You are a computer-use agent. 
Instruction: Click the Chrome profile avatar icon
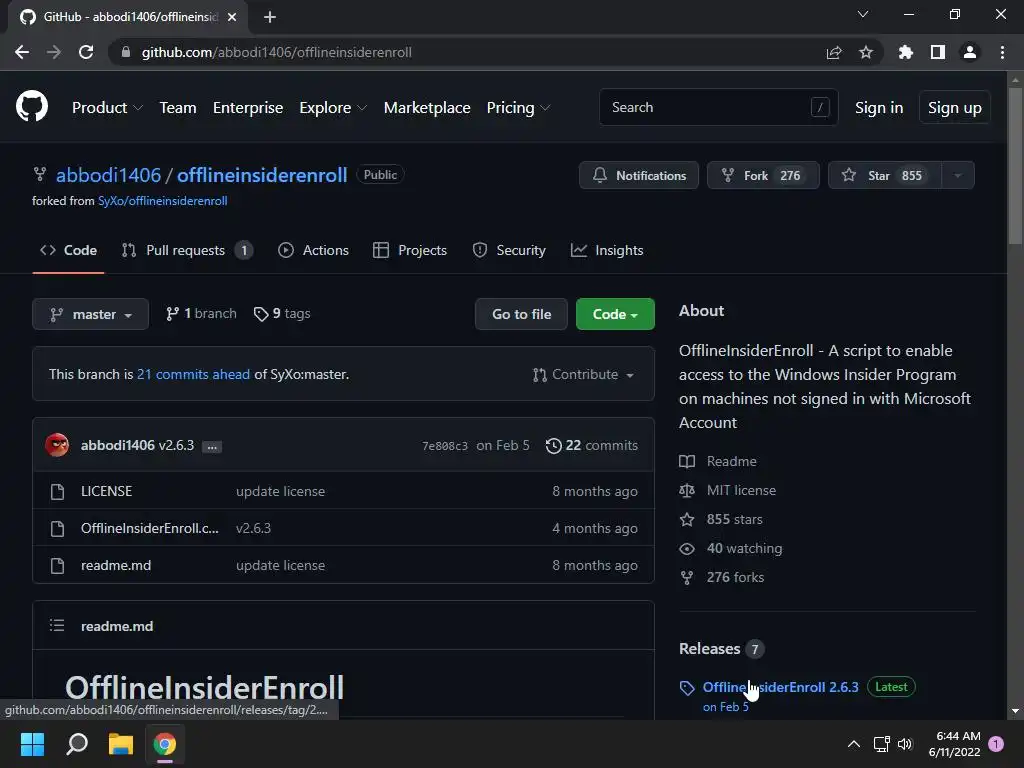pyautogui.click(x=970, y=52)
